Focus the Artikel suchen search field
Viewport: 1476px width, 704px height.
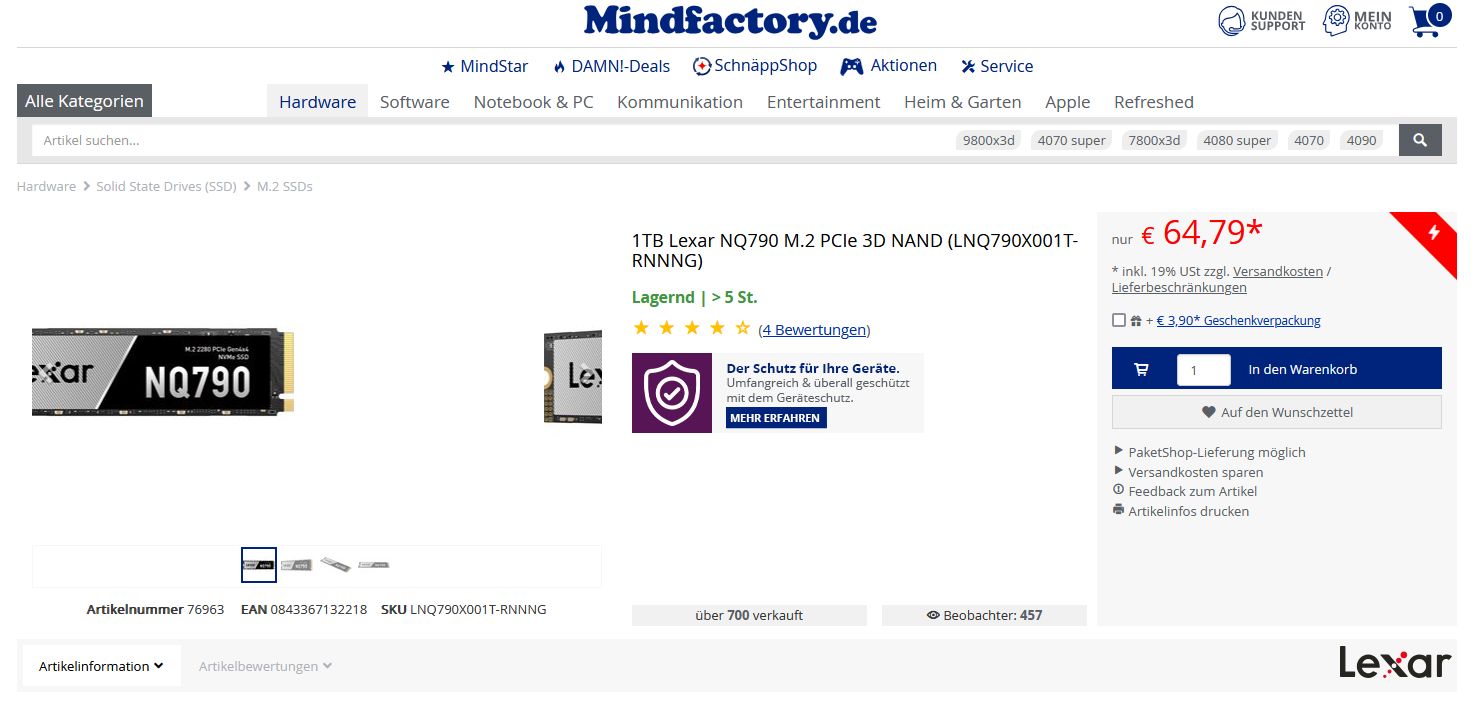(x=490, y=141)
